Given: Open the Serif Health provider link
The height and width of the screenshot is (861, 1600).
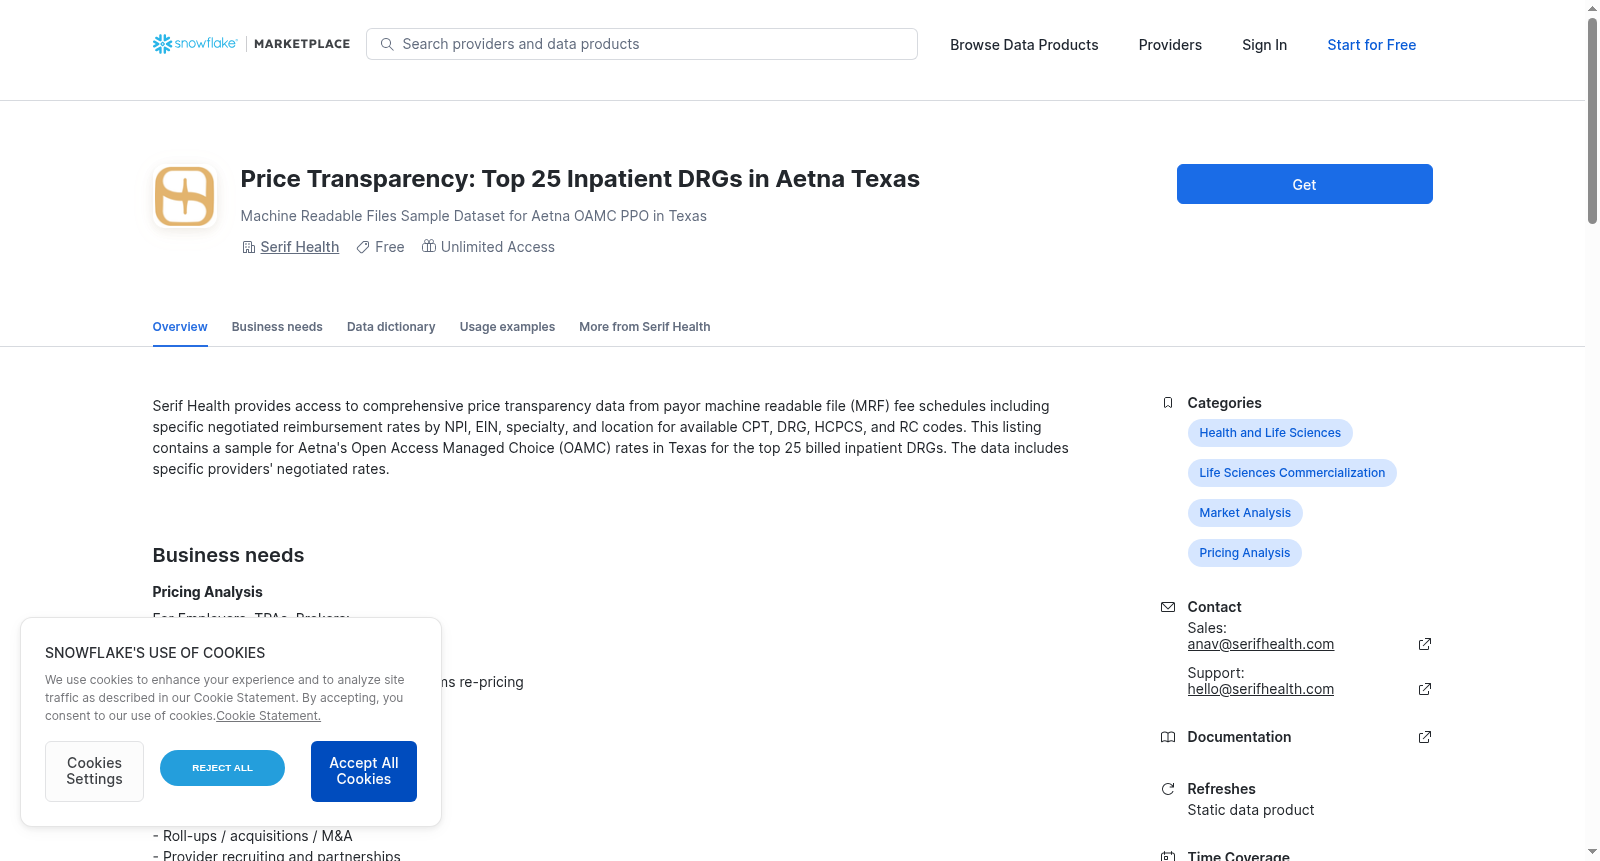Looking at the screenshot, I should tap(300, 247).
